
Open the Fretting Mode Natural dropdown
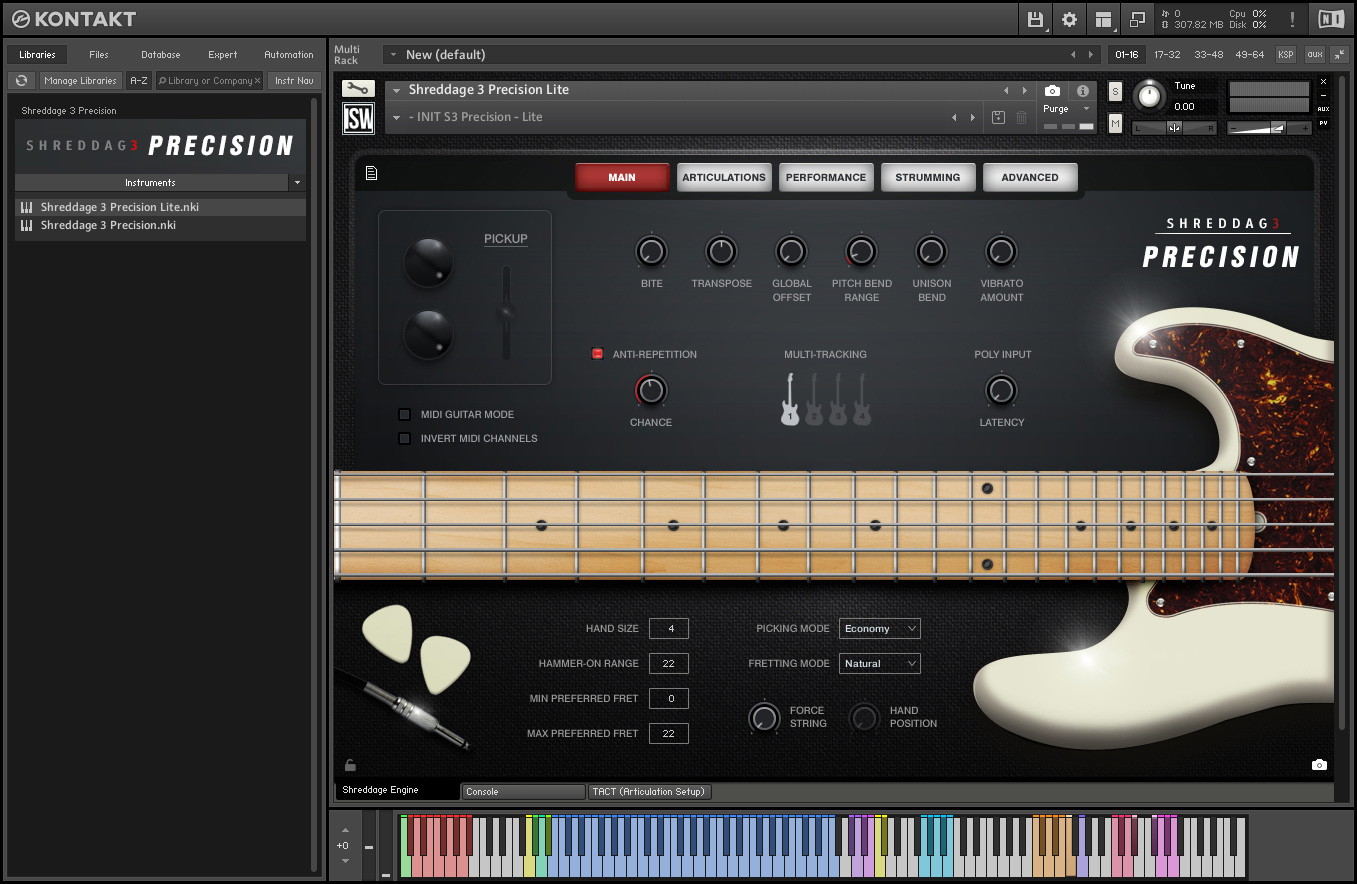click(880, 663)
